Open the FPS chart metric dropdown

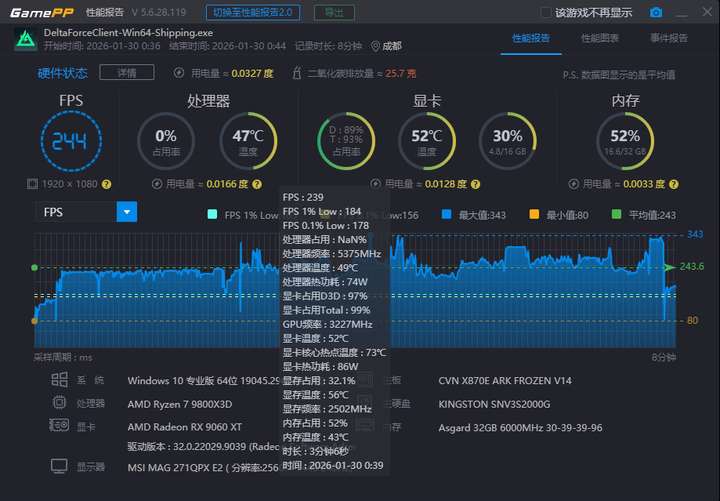click(x=127, y=212)
